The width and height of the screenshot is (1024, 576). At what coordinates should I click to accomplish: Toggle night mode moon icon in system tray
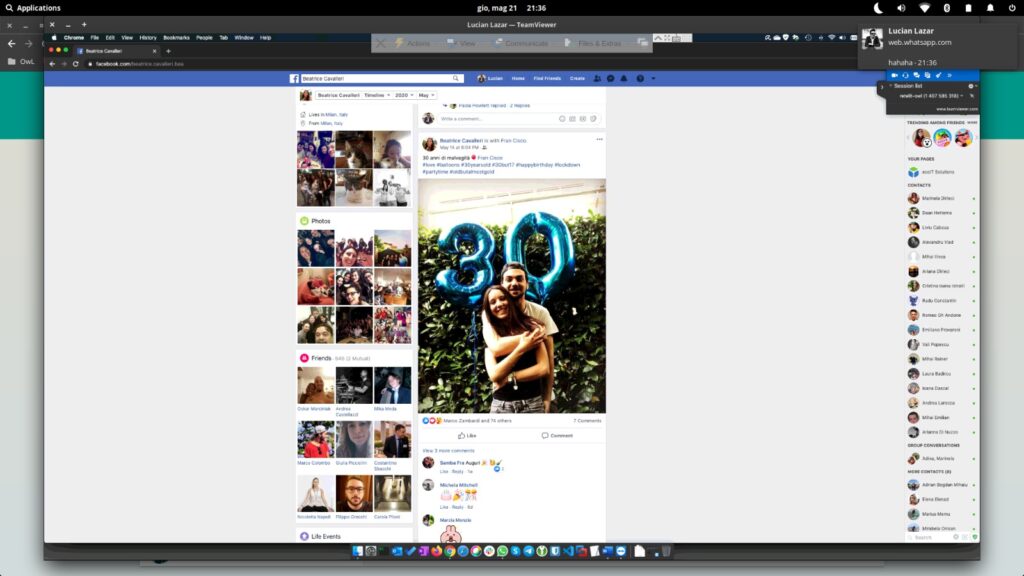[878, 8]
